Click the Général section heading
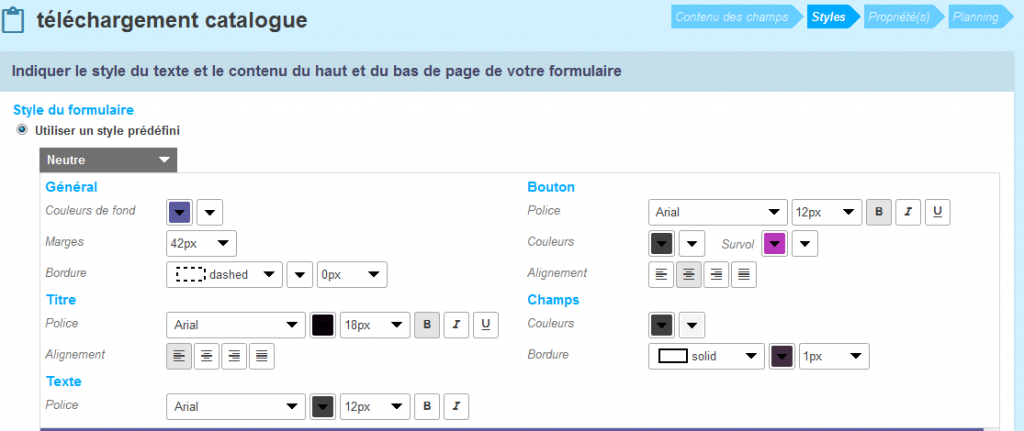 pos(71,187)
